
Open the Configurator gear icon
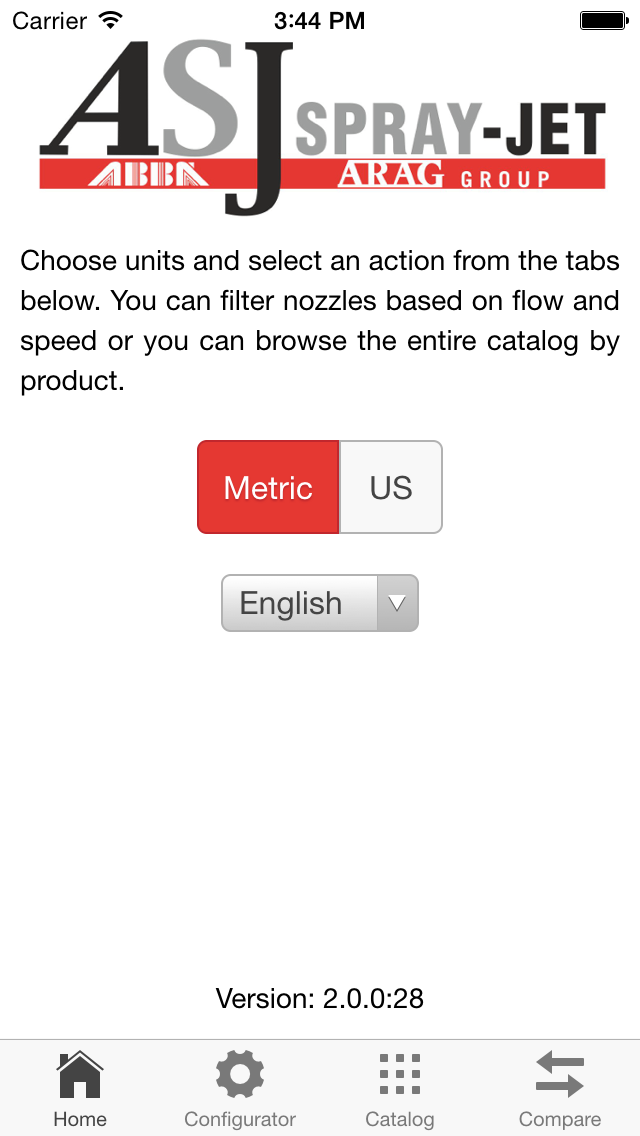[x=240, y=1075]
